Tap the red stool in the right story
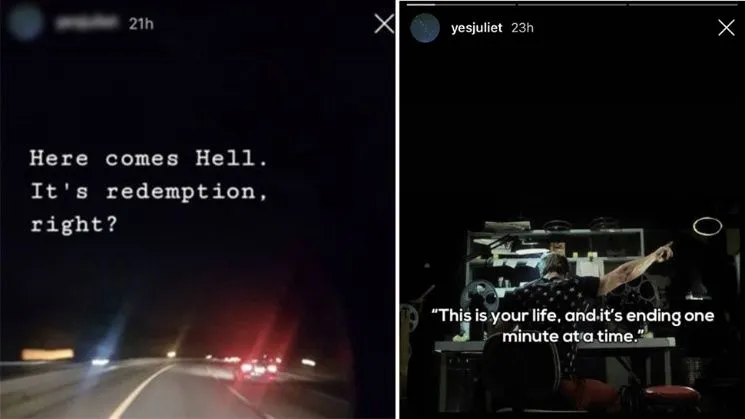The width and height of the screenshot is (745, 419). click(671, 394)
